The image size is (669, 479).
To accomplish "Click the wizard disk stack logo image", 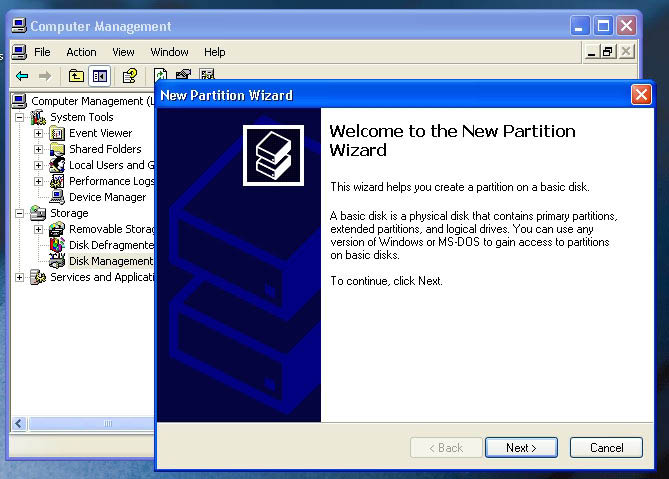I will pos(273,155).
